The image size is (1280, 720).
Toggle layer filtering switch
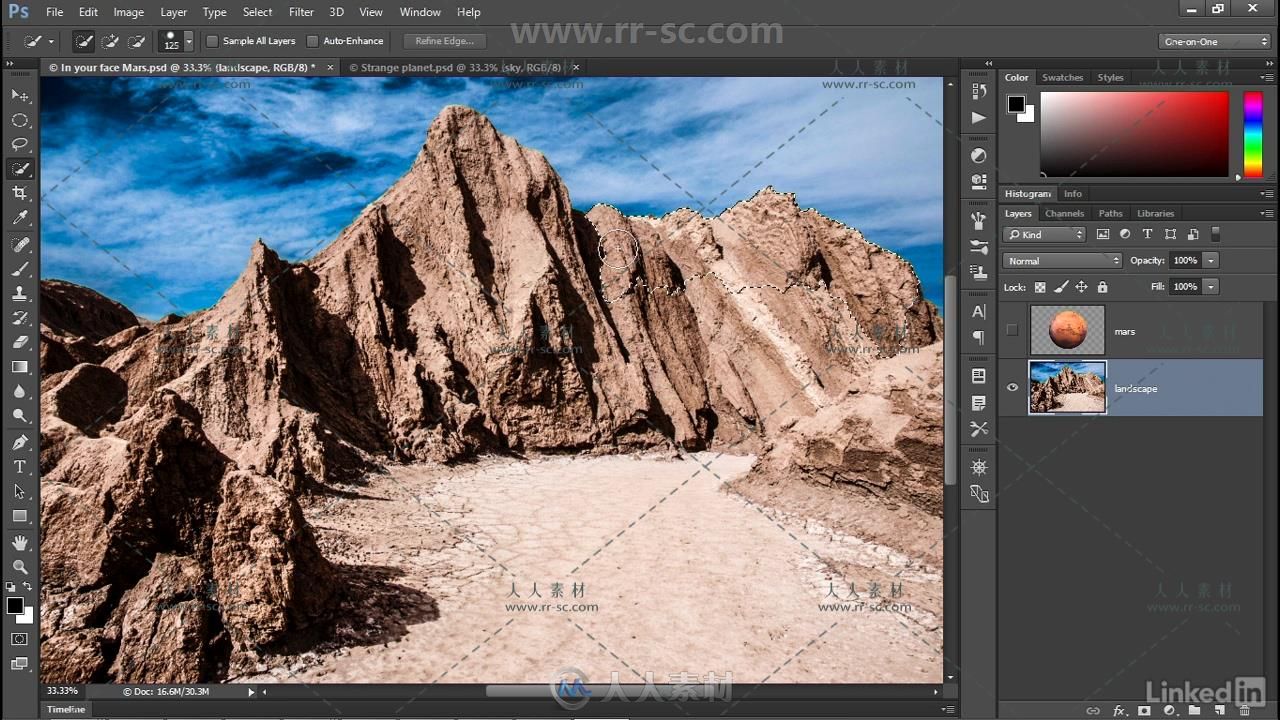coord(1215,234)
